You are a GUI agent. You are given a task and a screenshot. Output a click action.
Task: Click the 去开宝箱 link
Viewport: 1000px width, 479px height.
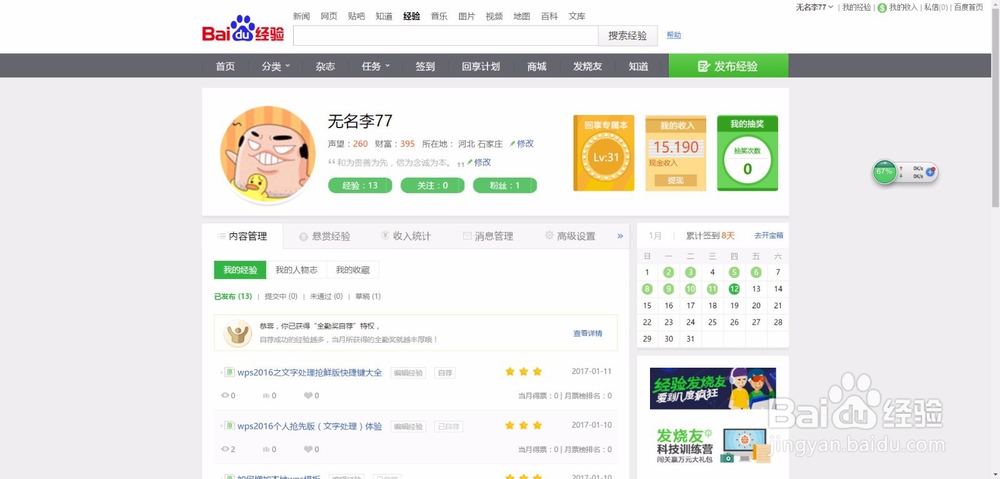768,235
